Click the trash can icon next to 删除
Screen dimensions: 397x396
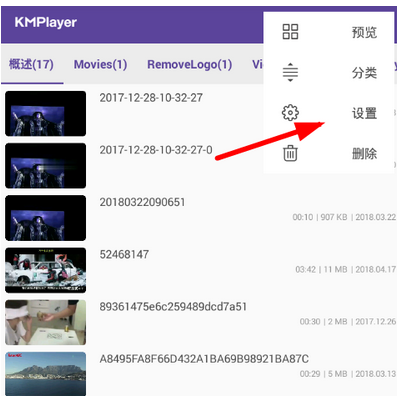290,153
